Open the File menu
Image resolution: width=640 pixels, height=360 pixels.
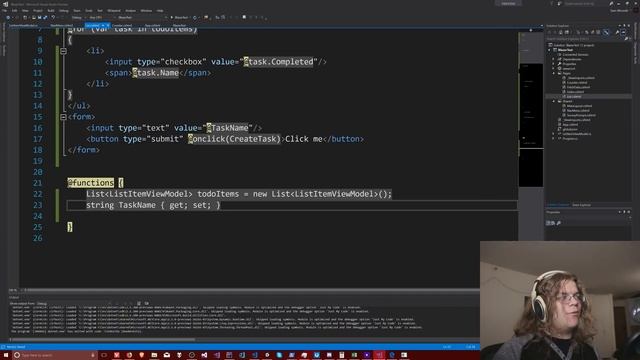coord(4,10)
